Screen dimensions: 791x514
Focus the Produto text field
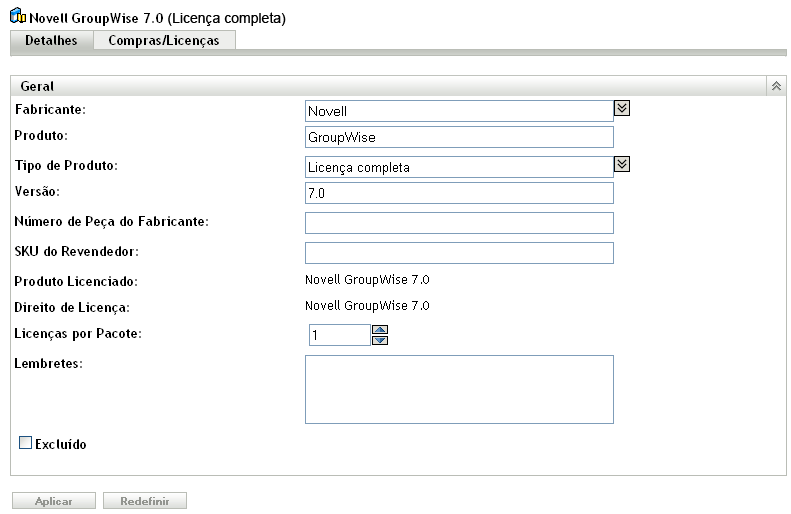(458, 137)
